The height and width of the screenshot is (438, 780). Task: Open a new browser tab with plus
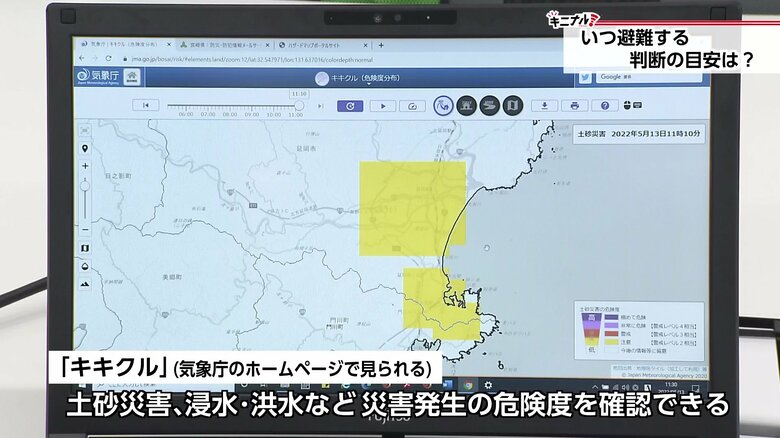click(381, 45)
